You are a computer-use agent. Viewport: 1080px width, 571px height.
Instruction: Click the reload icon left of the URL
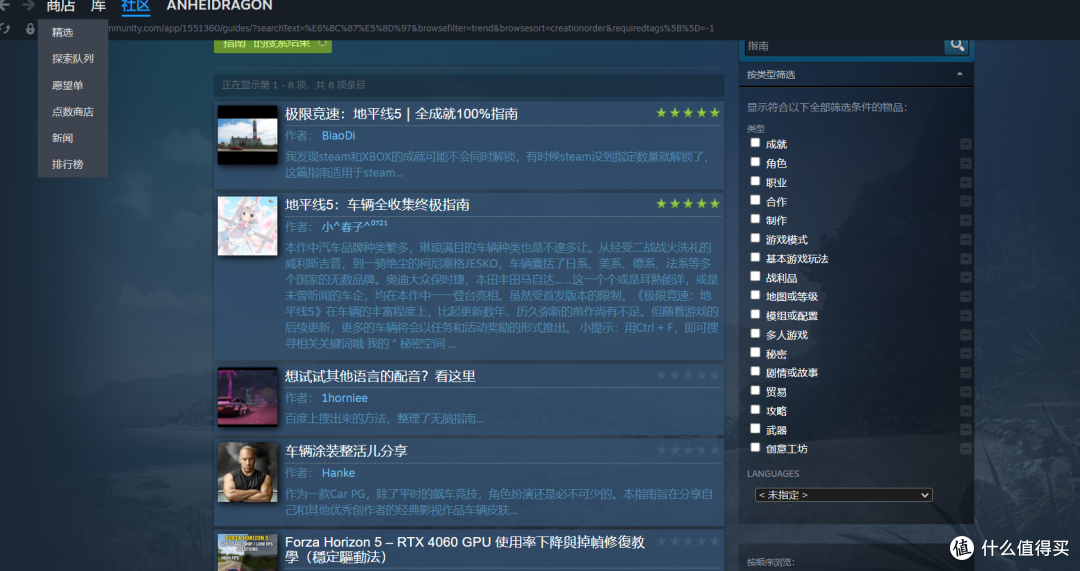(x=6, y=28)
